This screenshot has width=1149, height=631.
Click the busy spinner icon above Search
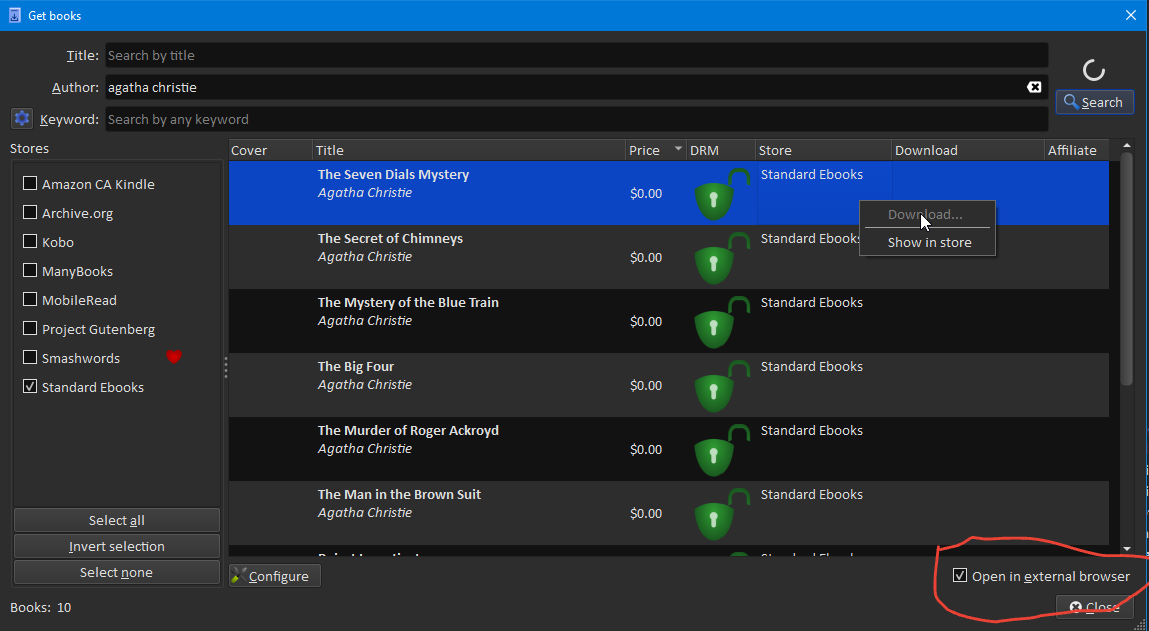point(1094,70)
